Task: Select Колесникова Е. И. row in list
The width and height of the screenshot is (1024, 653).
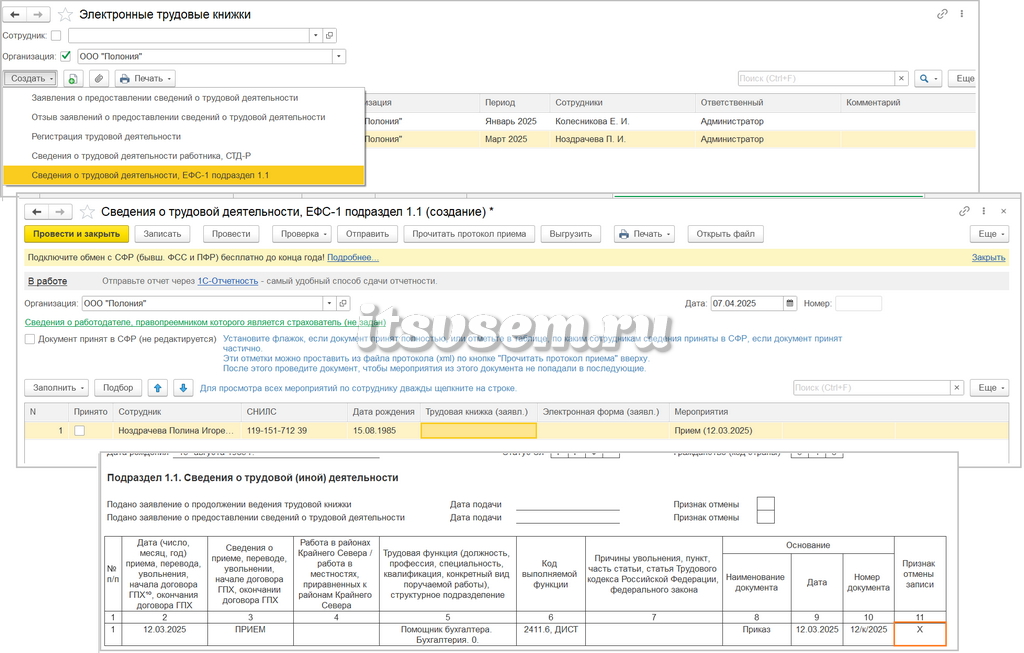Action: click(669, 121)
